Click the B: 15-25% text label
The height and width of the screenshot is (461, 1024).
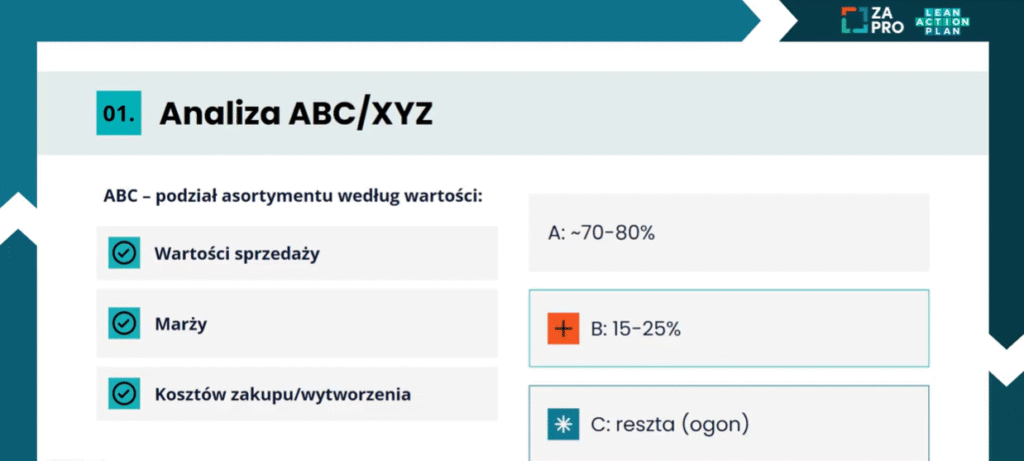635,329
